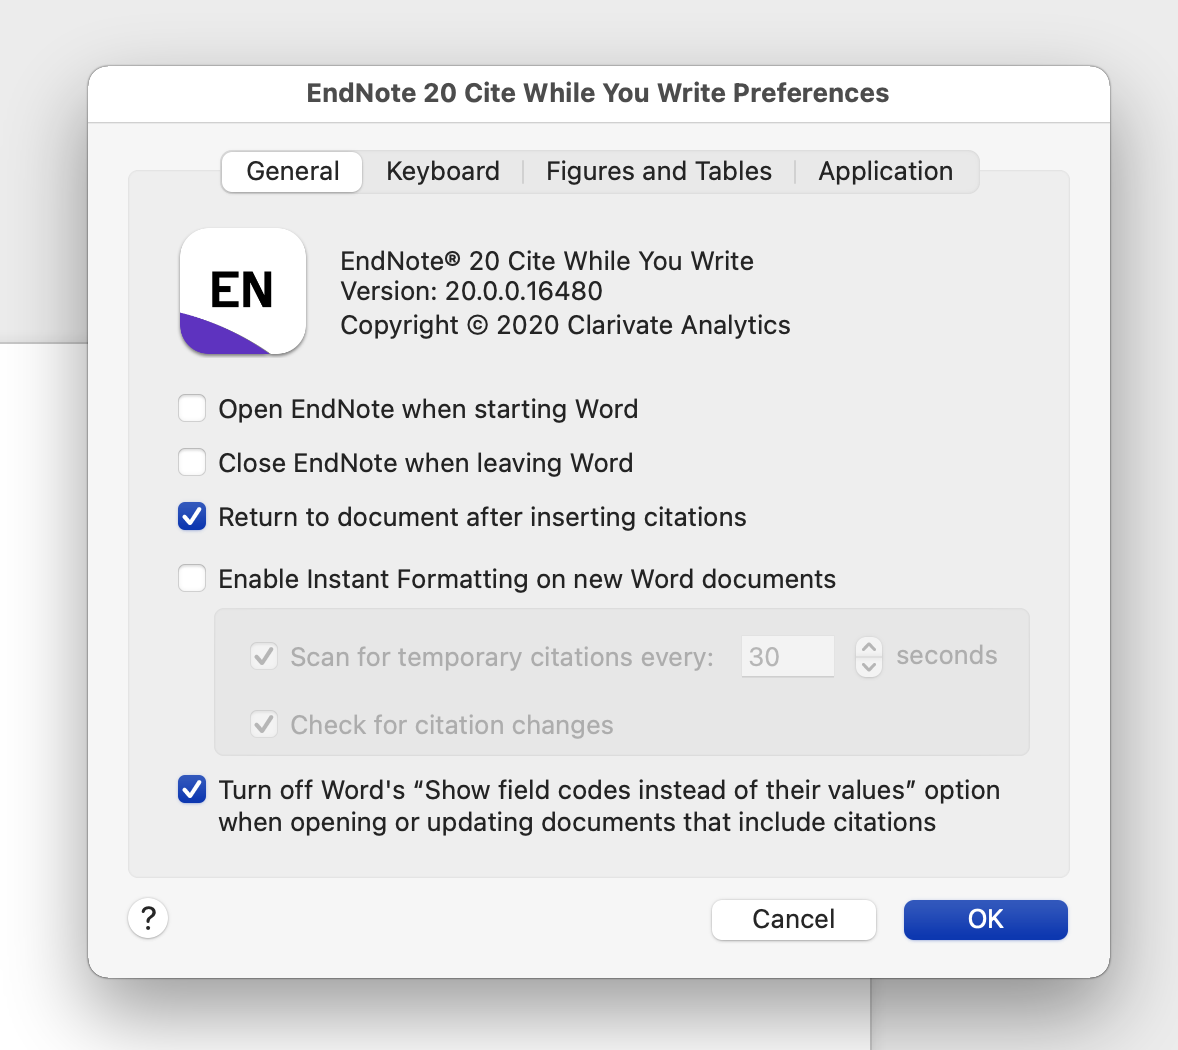This screenshot has width=1178, height=1050.
Task: Enable Open EndNote when starting Word
Action: pyautogui.click(x=192, y=409)
